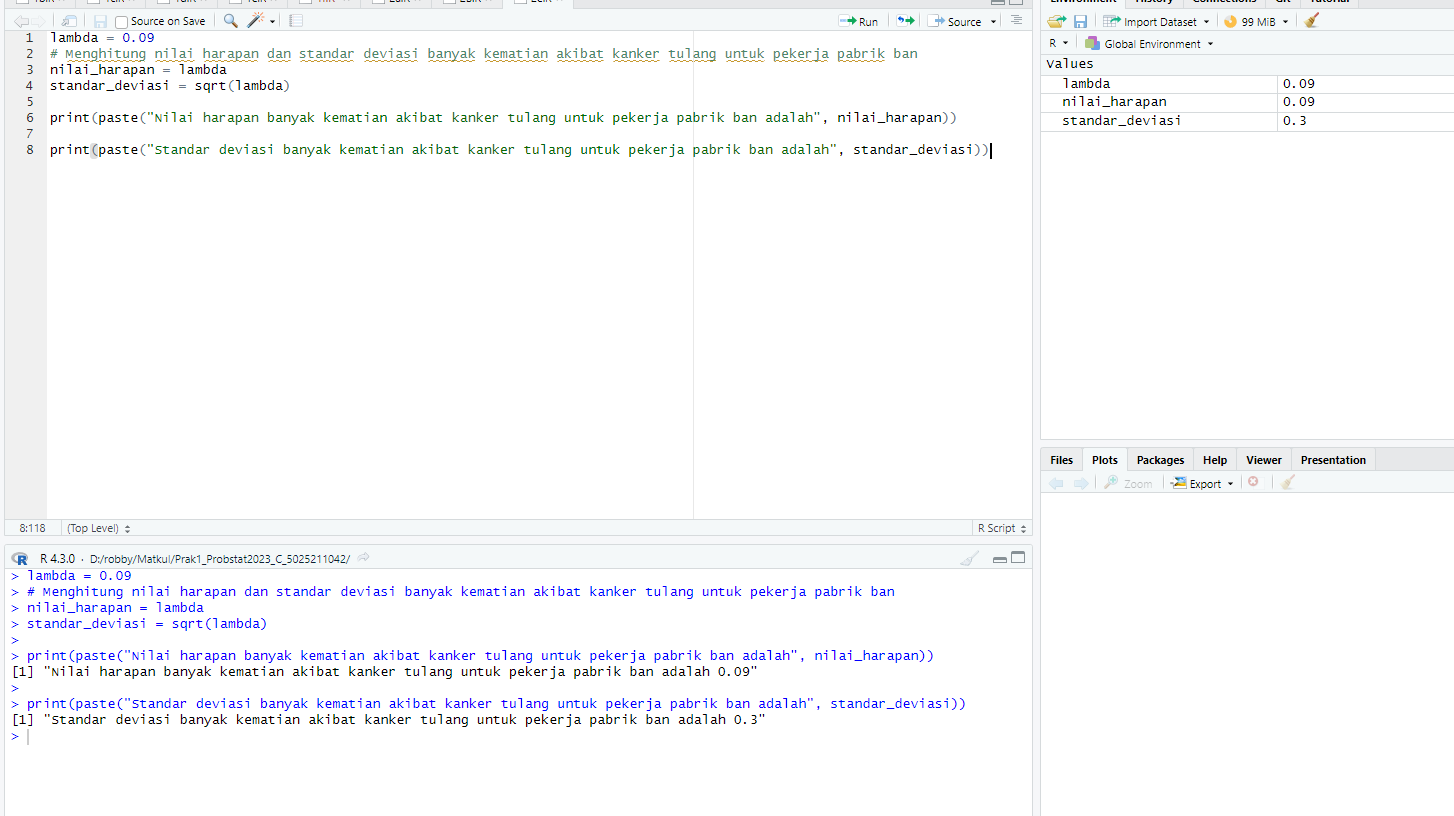The width and height of the screenshot is (1454, 816).
Task: Save workspace icon in Environment pane
Action: pyautogui.click(x=1081, y=21)
